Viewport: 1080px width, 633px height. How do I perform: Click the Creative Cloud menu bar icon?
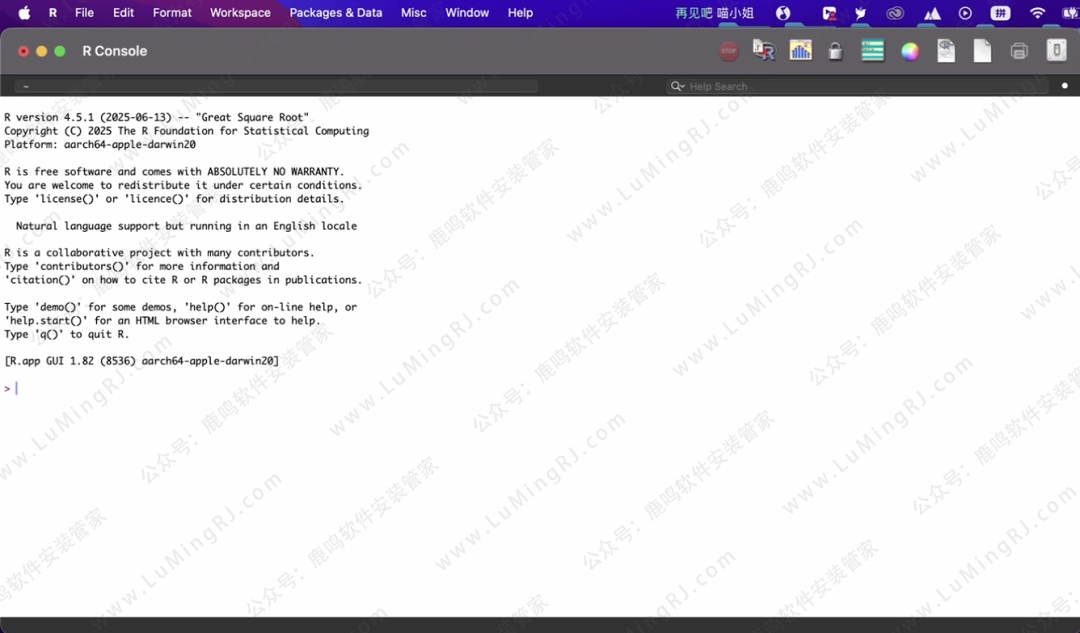(895, 13)
